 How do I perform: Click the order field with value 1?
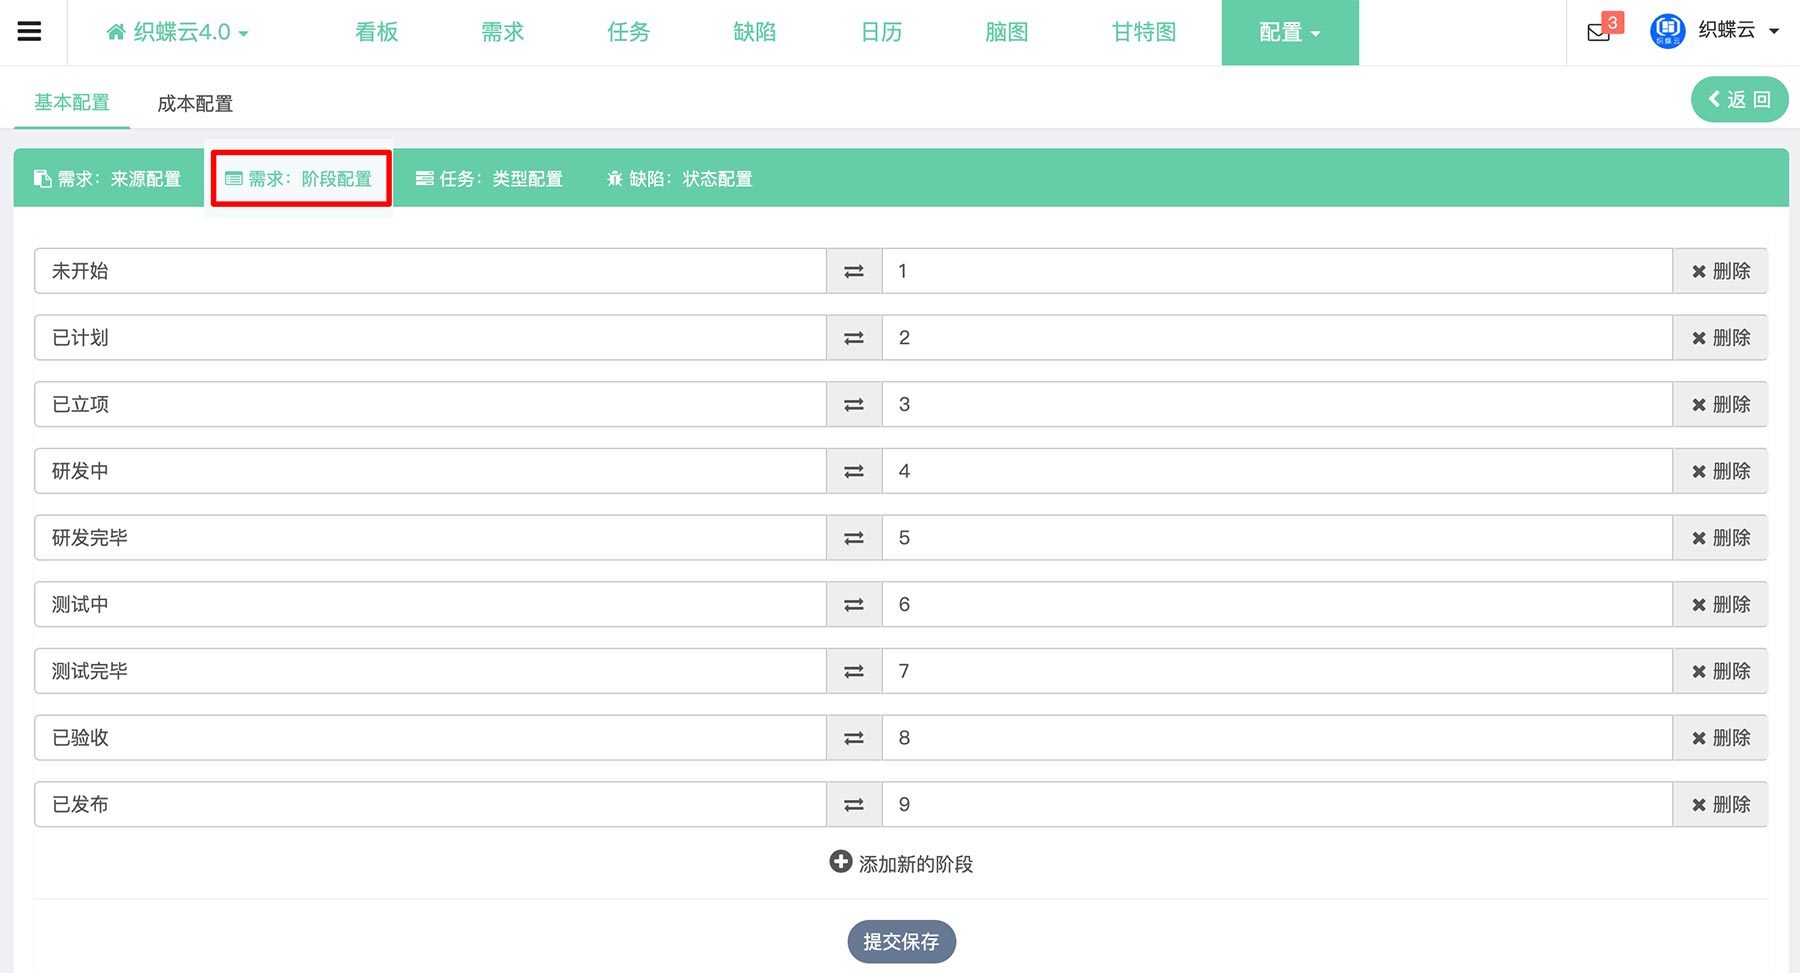(1277, 271)
